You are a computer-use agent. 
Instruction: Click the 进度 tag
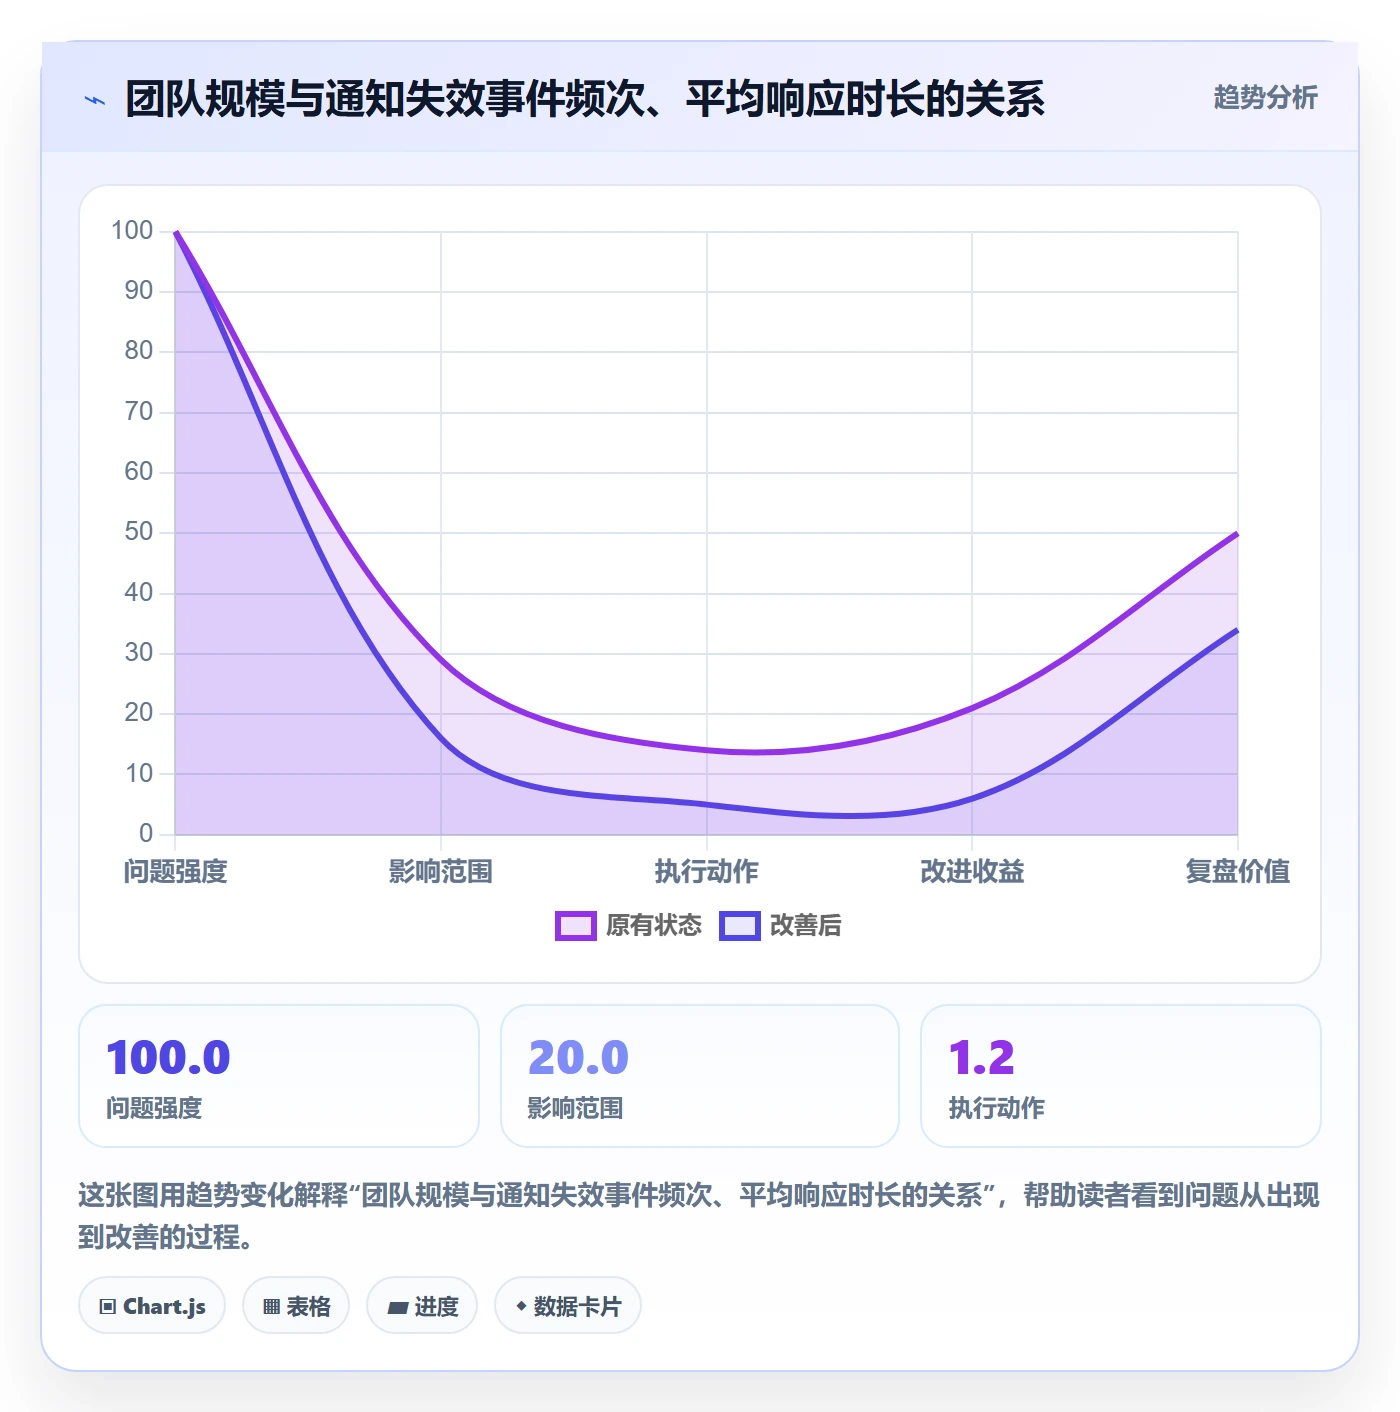point(422,1306)
